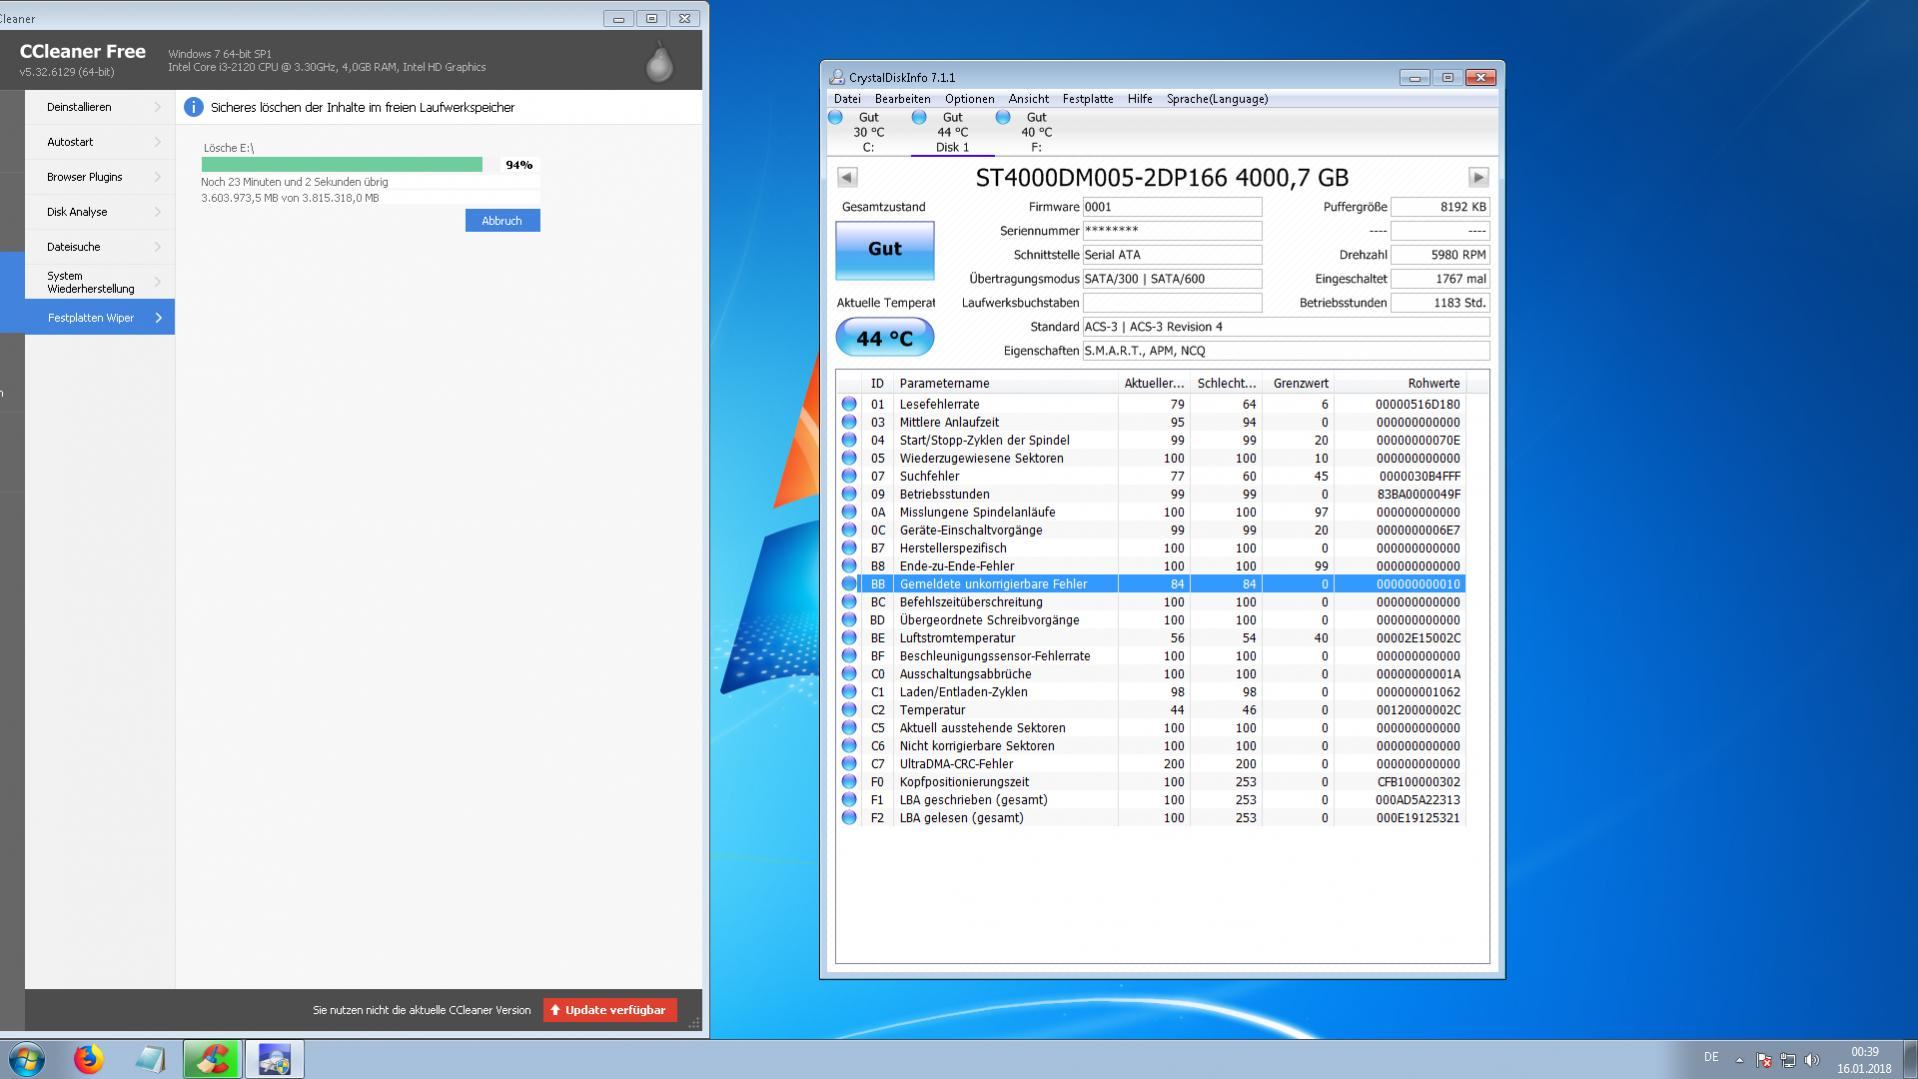This screenshot has height=1079, width=1918.
Task: Select Wiederzugewiesene Sektoren row
Action: click(x=1151, y=458)
